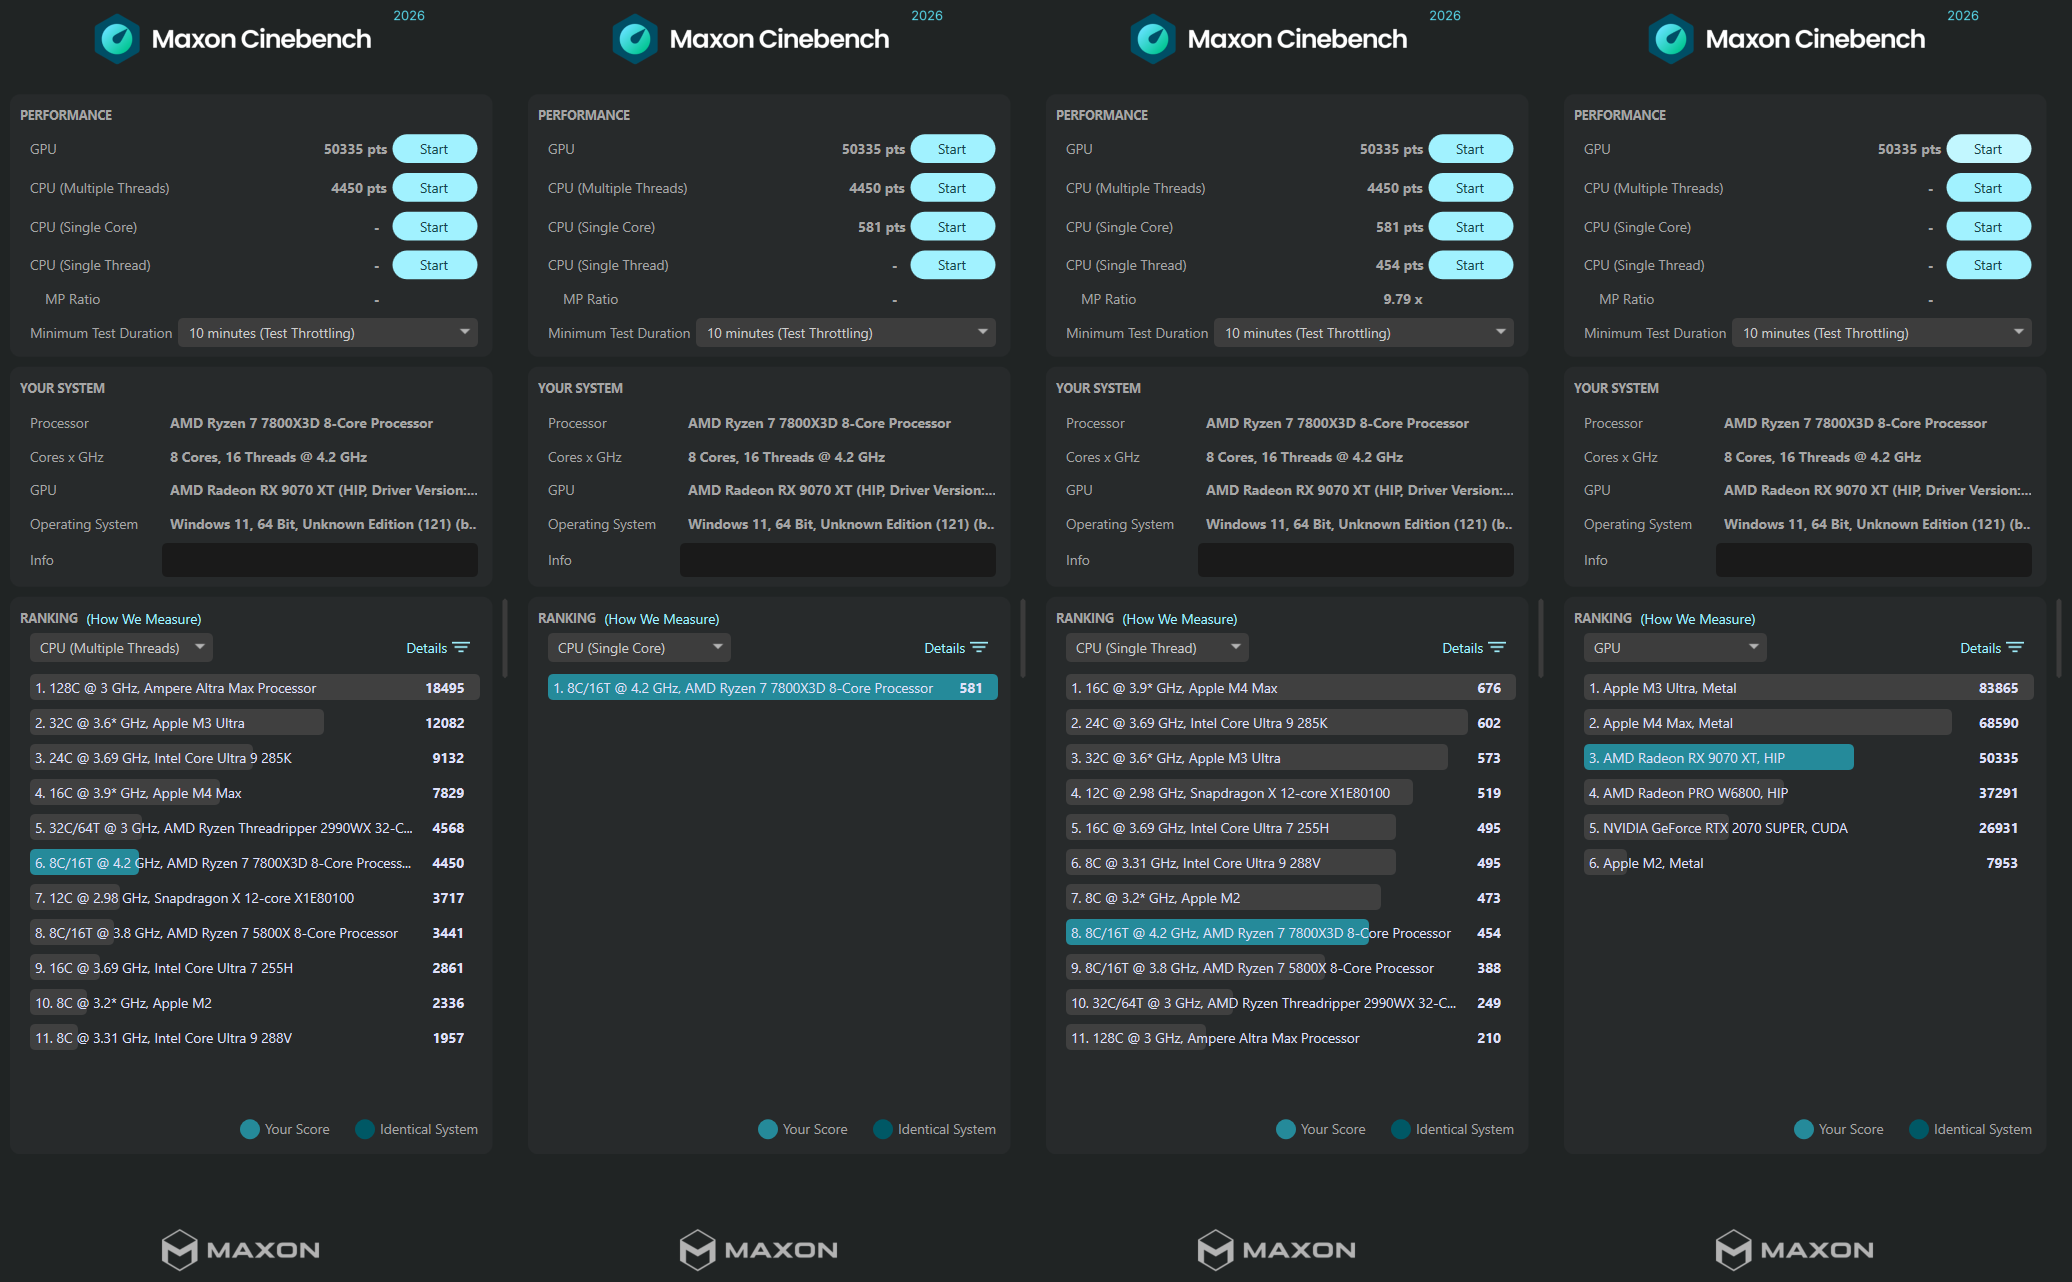2072x1282 pixels.
Task: Open the Minimum Test Duration dropdown in the leftmost window
Action: pyautogui.click(x=328, y=333)
